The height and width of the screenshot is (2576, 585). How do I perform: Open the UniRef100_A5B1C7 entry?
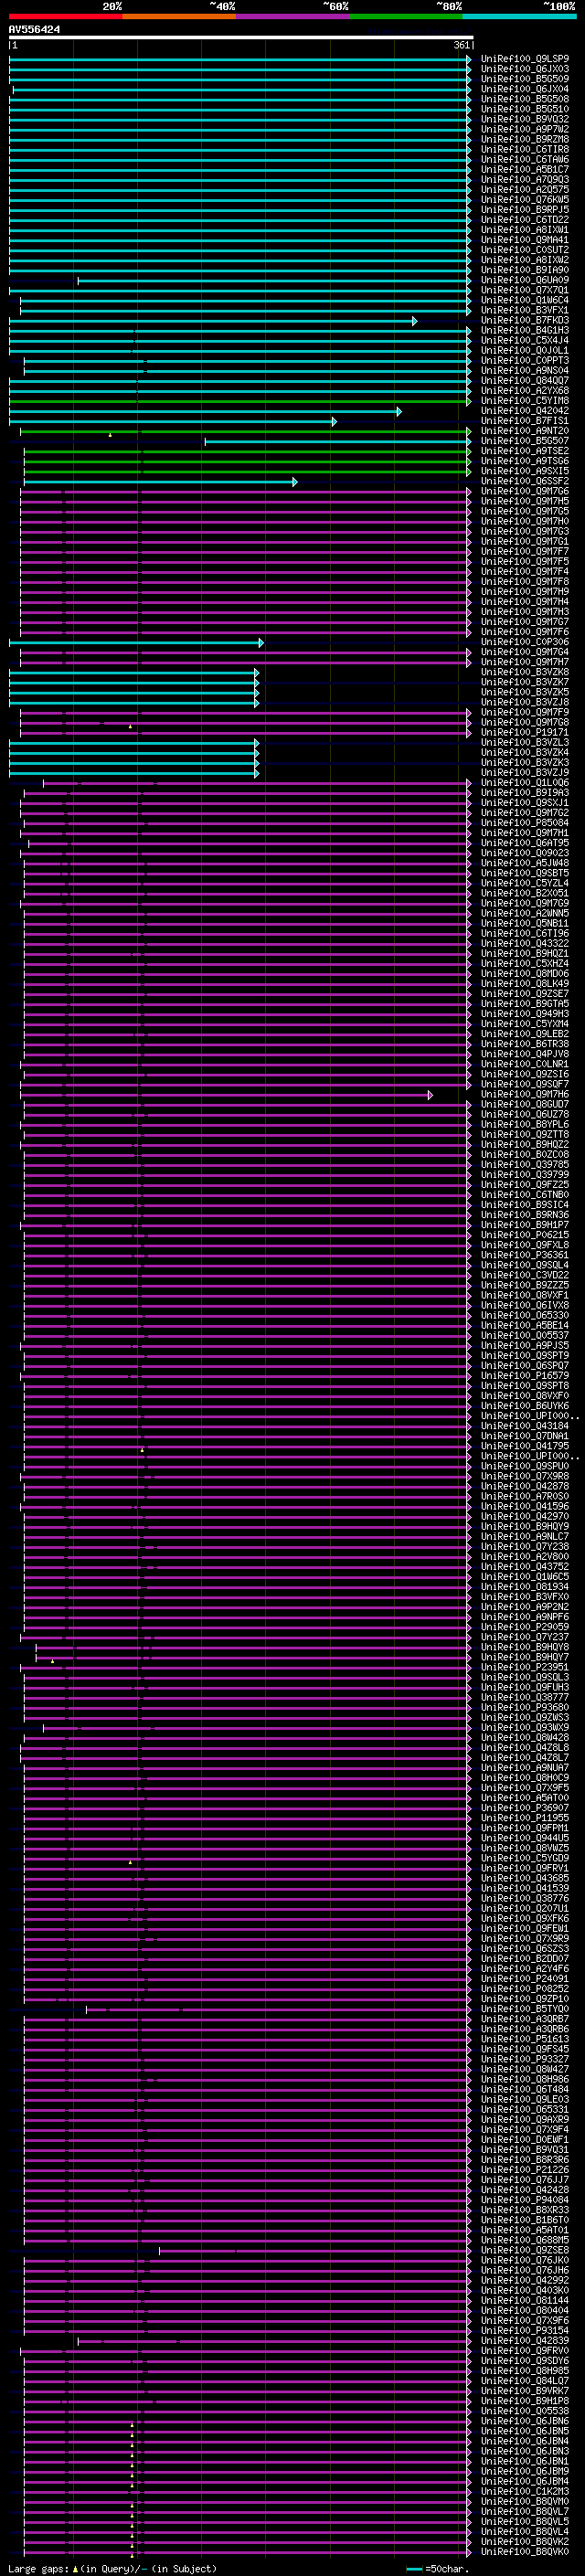525,170
